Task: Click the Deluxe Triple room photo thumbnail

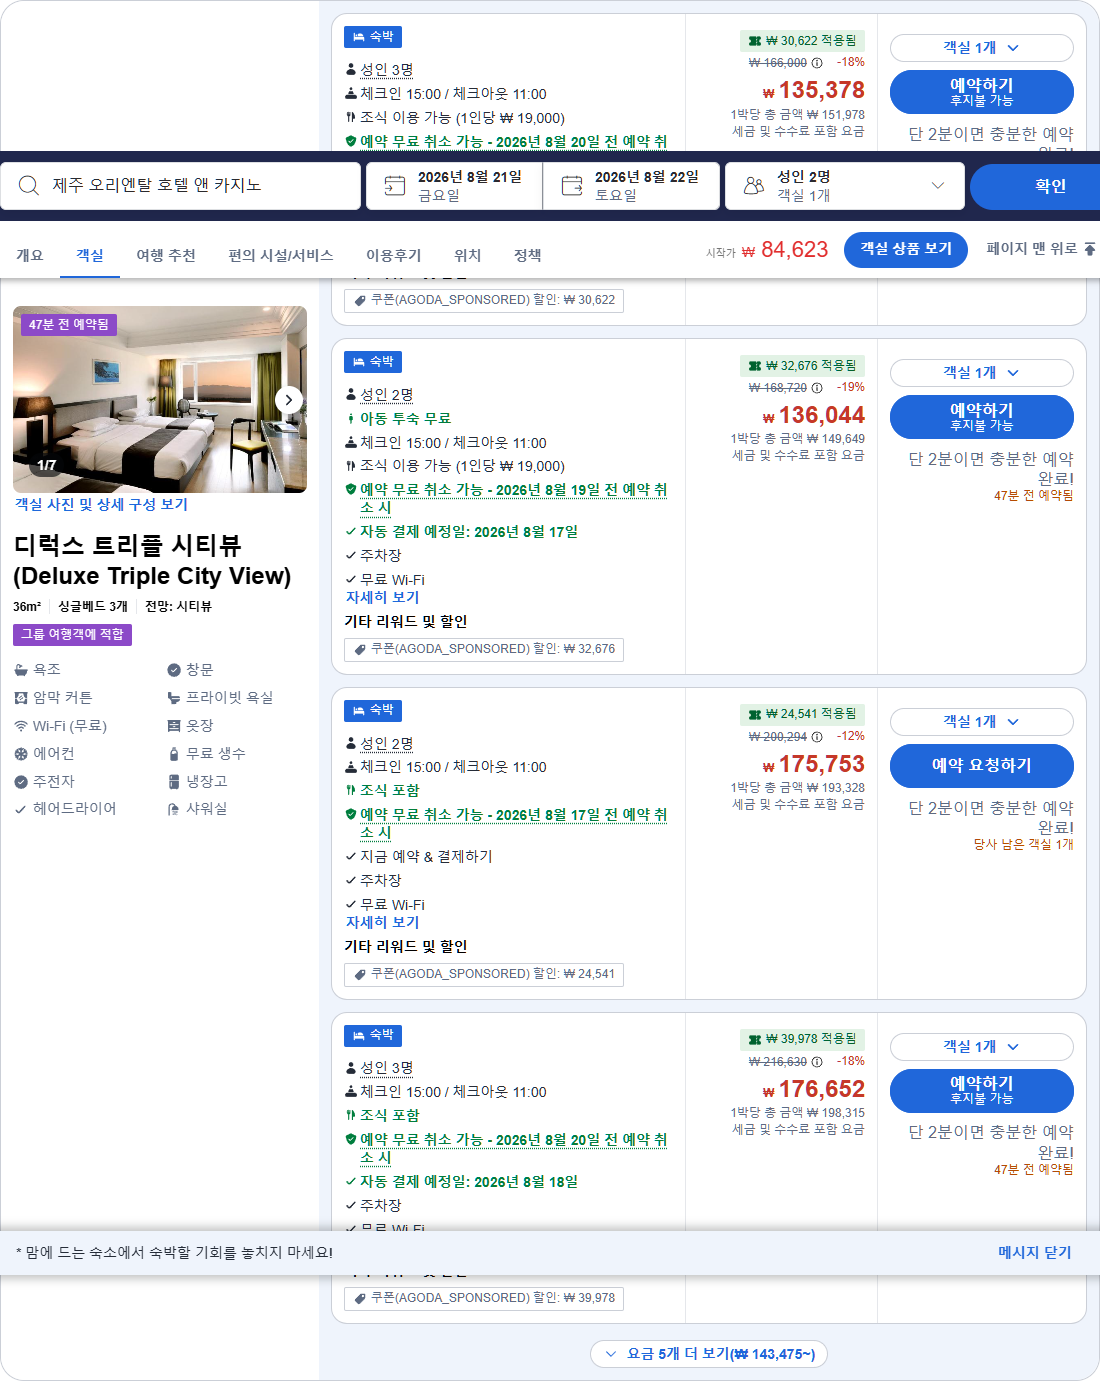Action: [160, 400]
